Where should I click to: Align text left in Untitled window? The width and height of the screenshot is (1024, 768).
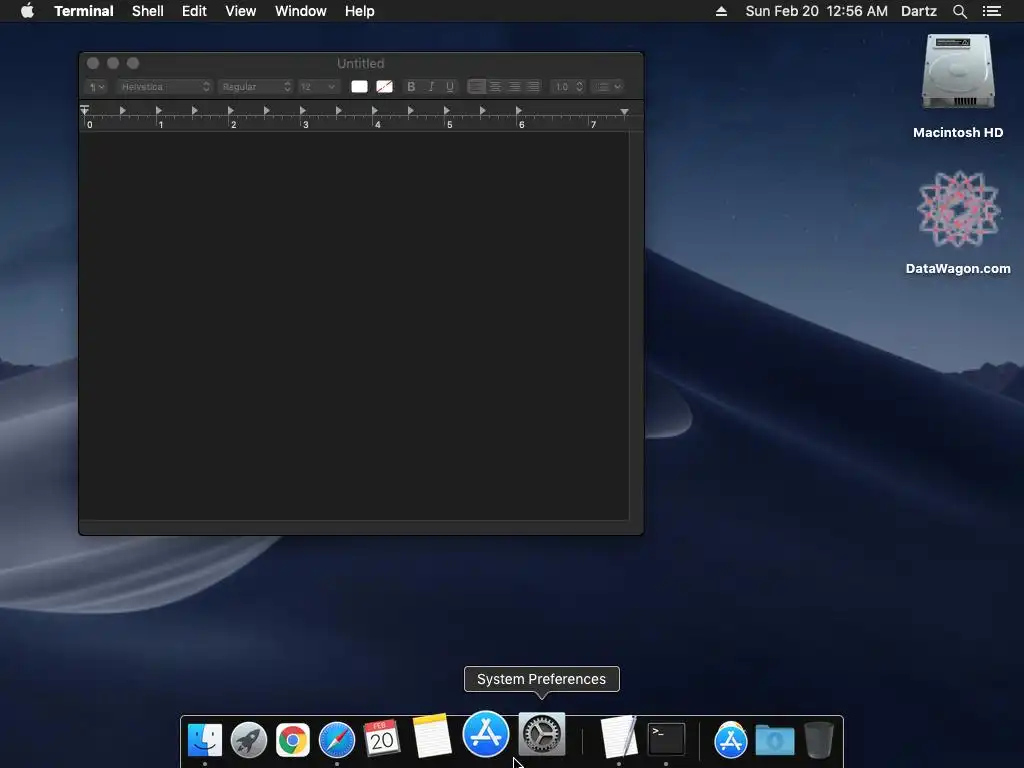(477, 86)
